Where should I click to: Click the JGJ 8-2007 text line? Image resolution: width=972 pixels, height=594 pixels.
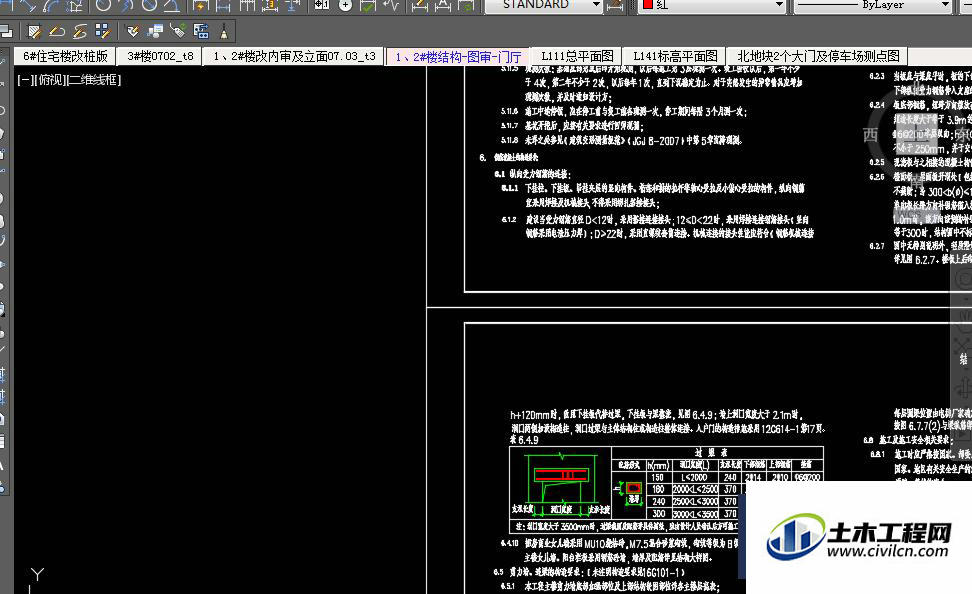[x=633, y=140]
